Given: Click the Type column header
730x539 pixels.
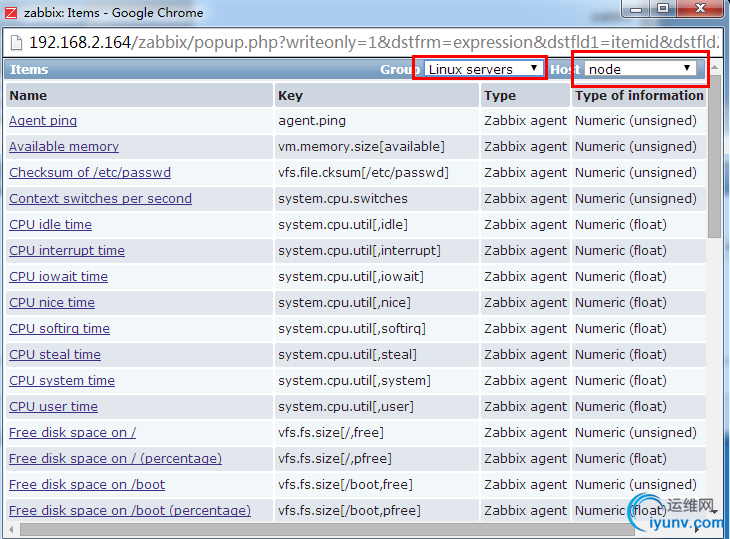Looking at the screenshot, I should pos(526,95).
